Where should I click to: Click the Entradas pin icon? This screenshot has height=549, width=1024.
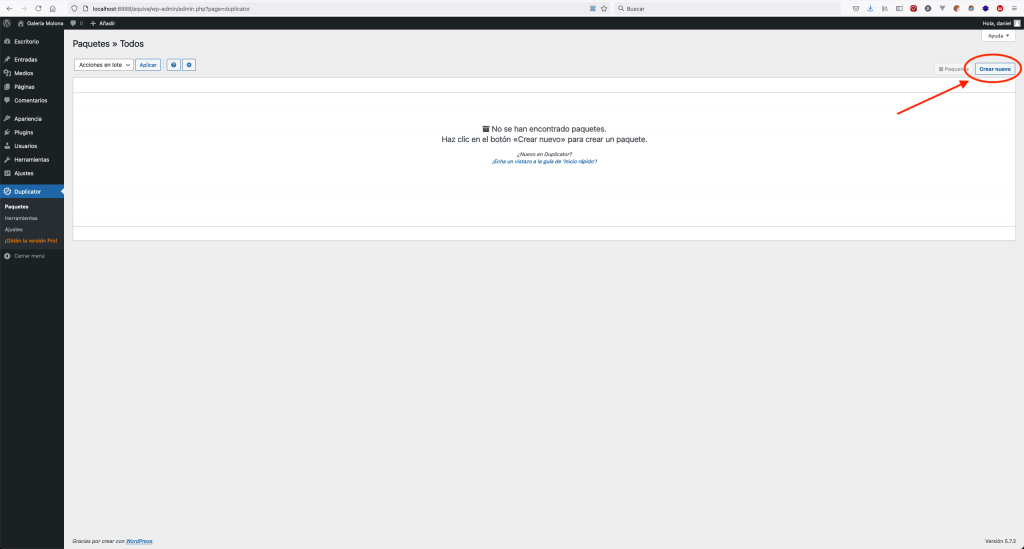pos(7,59)
